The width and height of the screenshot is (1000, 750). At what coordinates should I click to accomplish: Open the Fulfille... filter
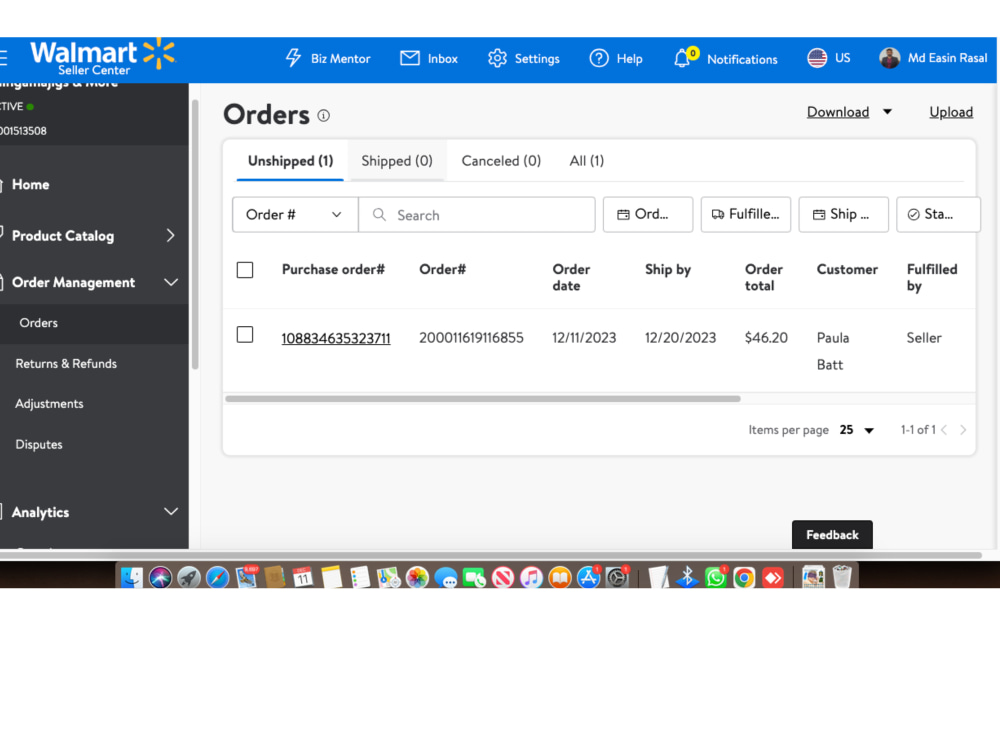(746, 214)
